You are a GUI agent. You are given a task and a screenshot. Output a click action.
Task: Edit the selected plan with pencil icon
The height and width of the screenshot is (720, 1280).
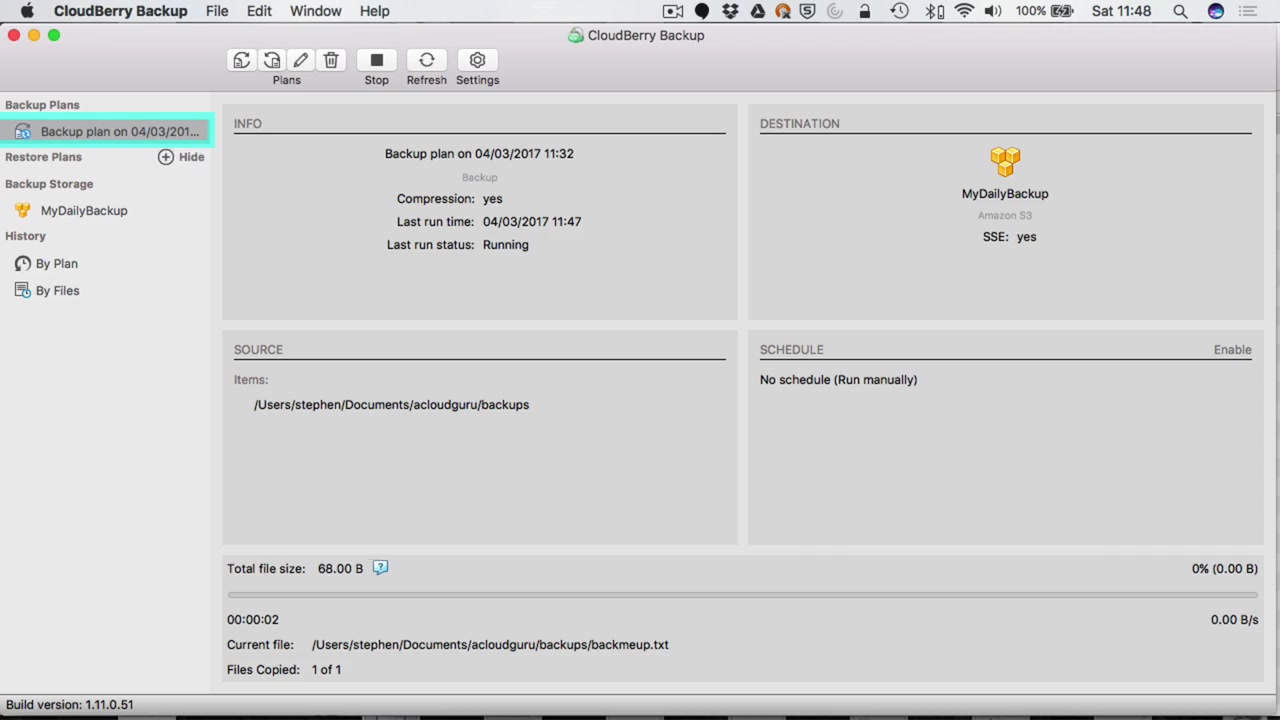point(301,60)
